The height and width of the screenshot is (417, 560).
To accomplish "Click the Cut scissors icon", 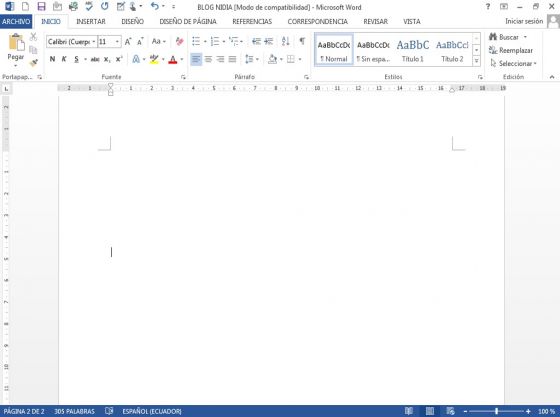I will click(33, 36).
